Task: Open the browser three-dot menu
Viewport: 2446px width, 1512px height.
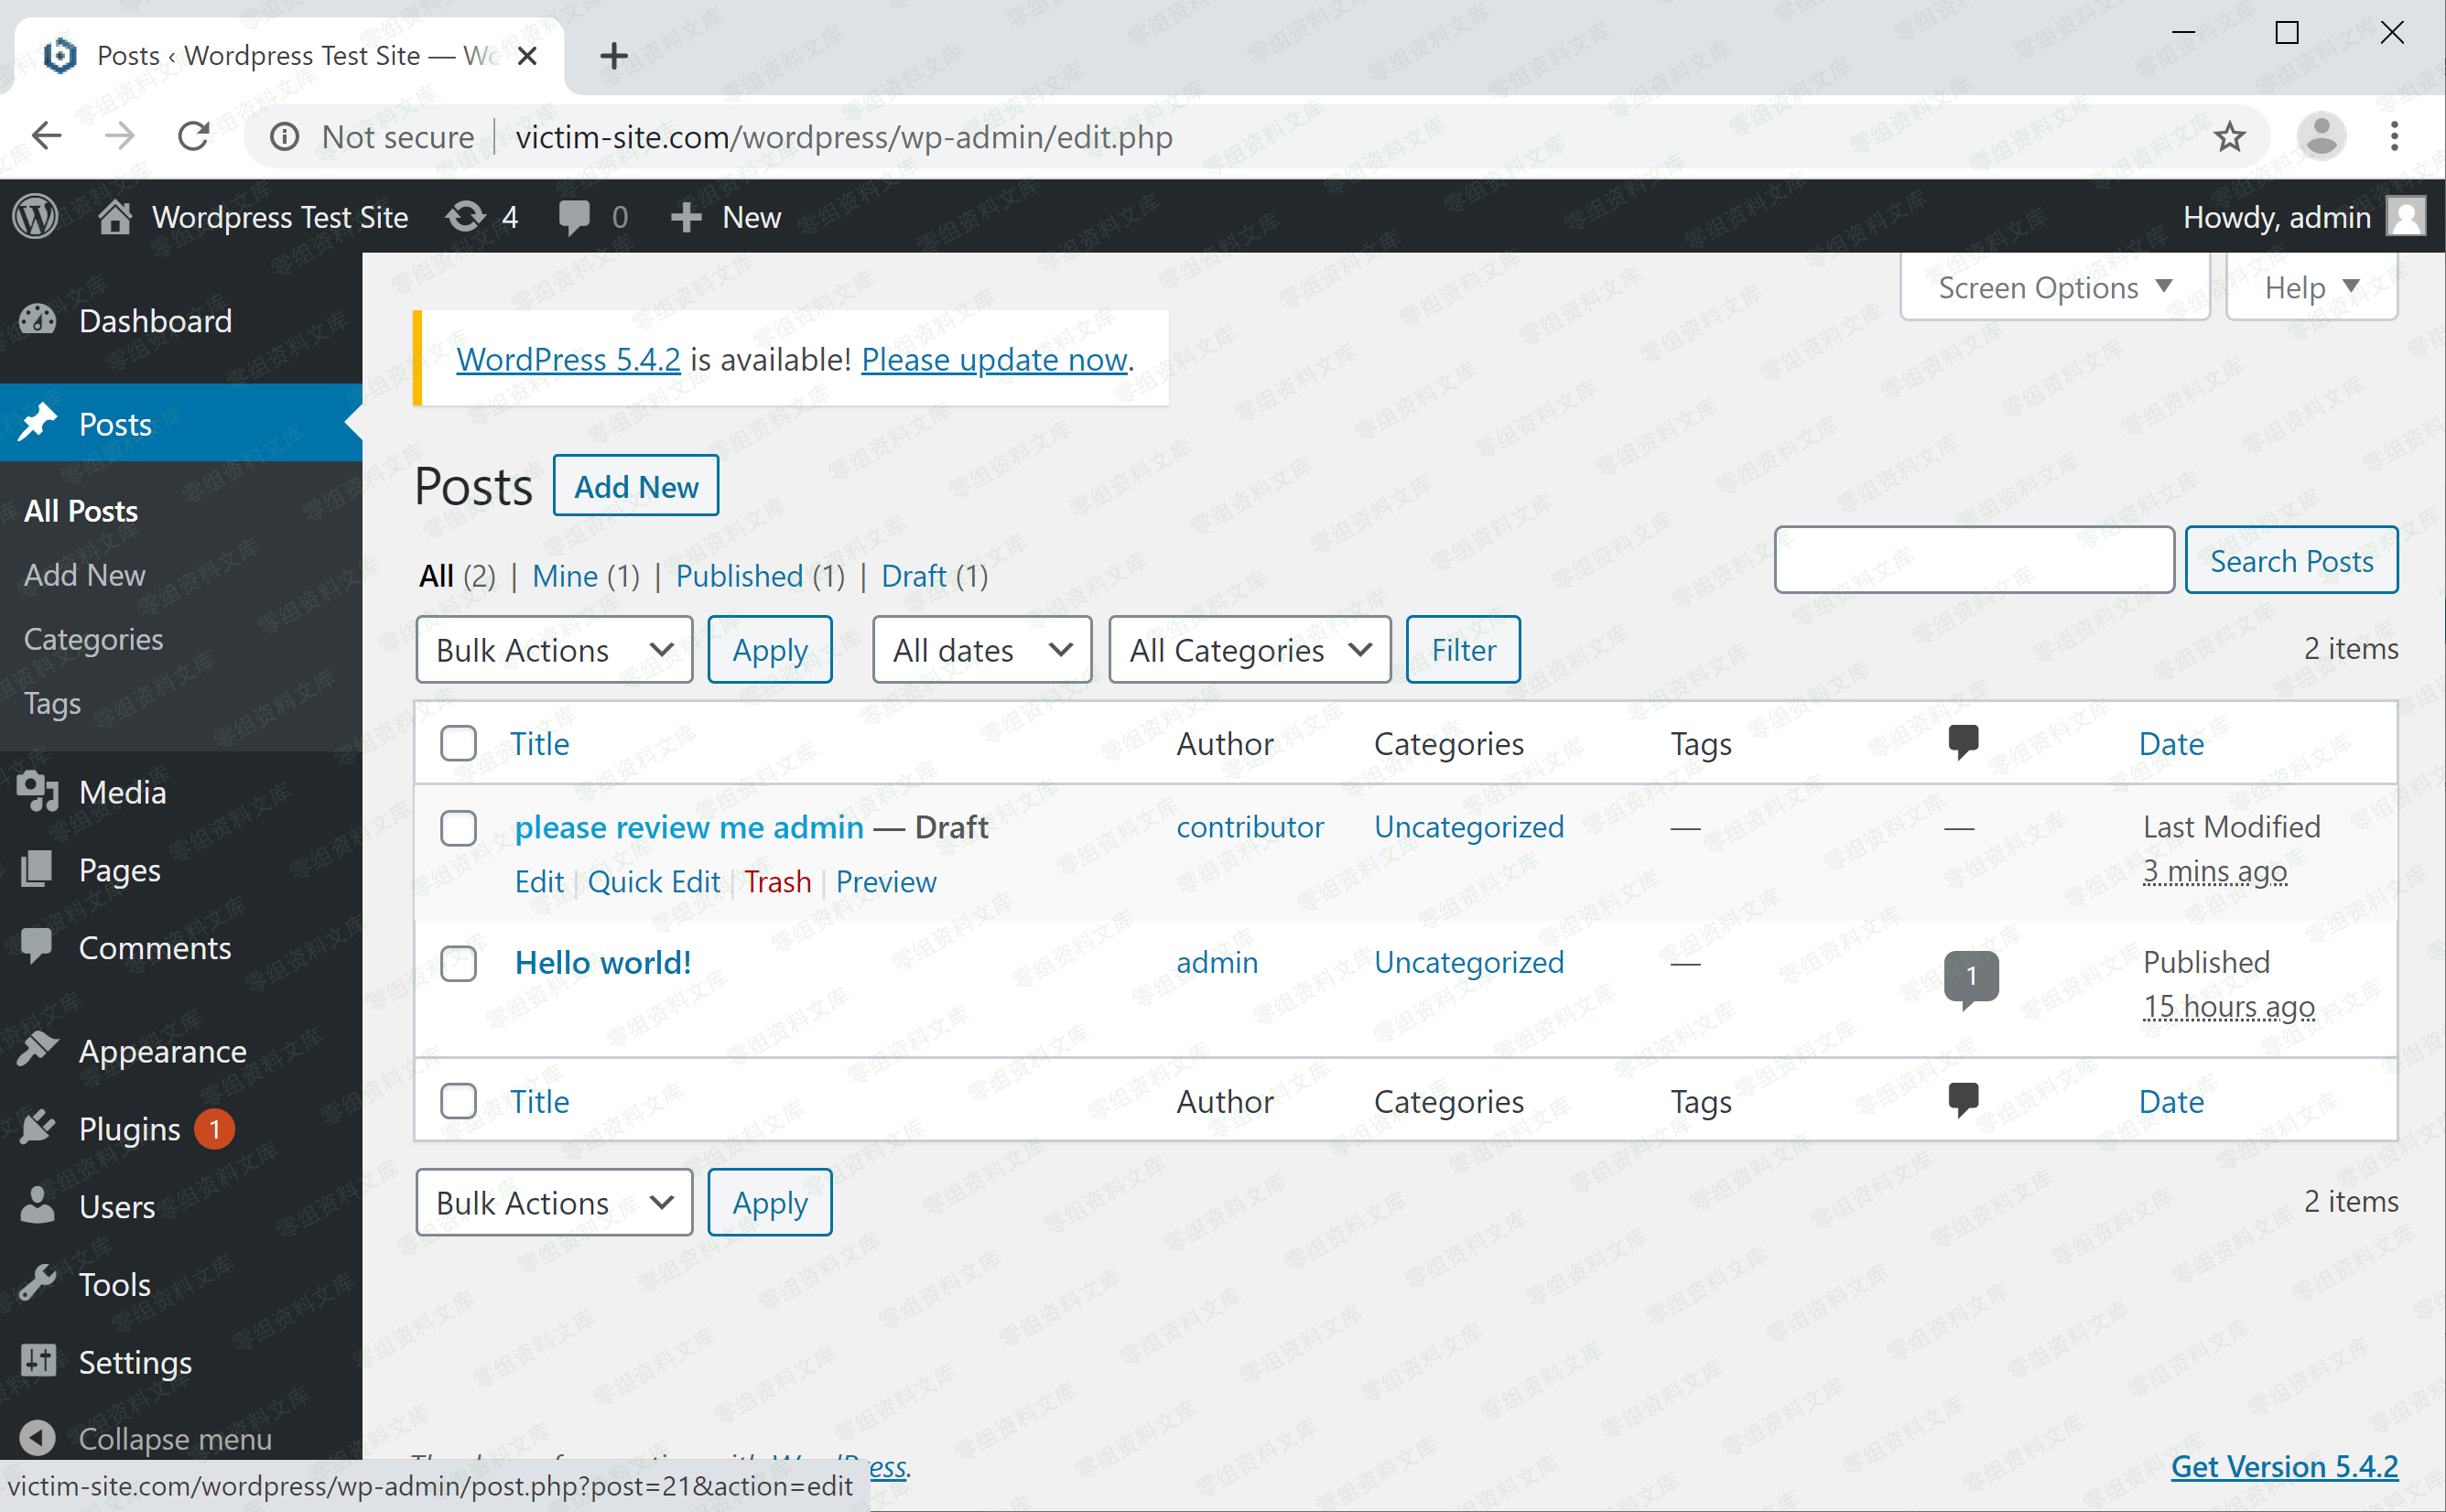Action: tap(2395, 136)
